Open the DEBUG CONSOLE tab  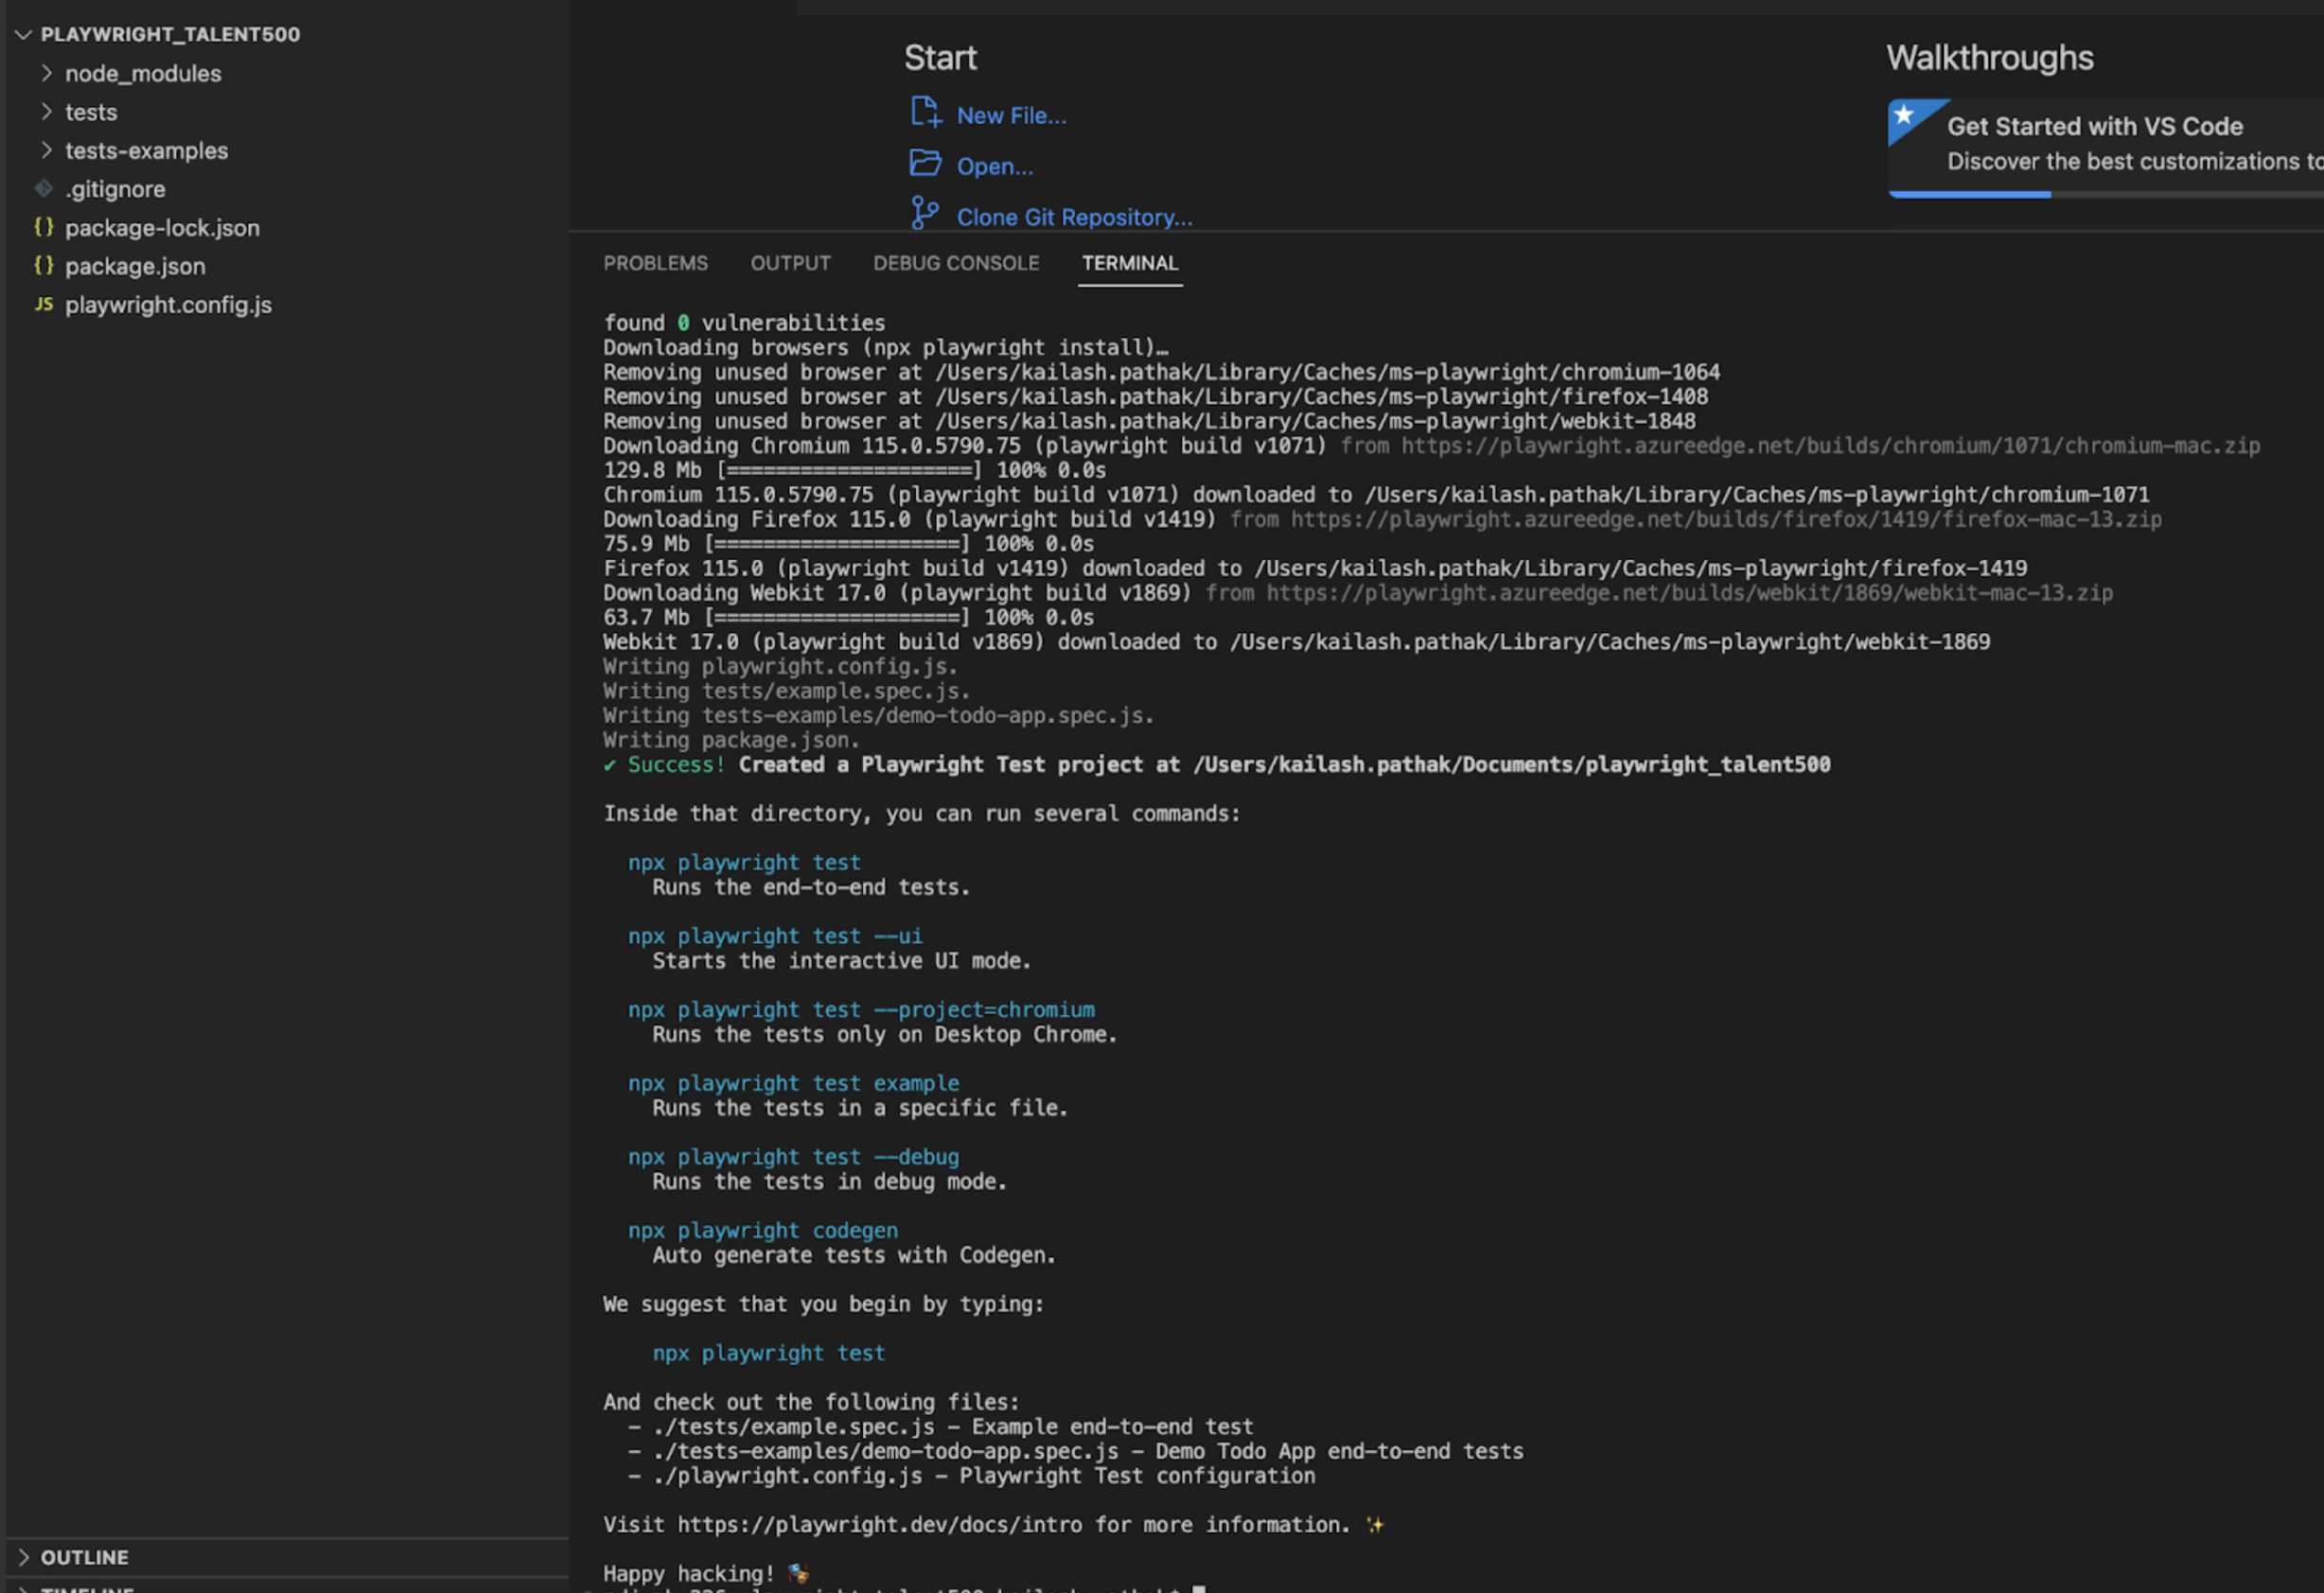(x=955, y=263)
